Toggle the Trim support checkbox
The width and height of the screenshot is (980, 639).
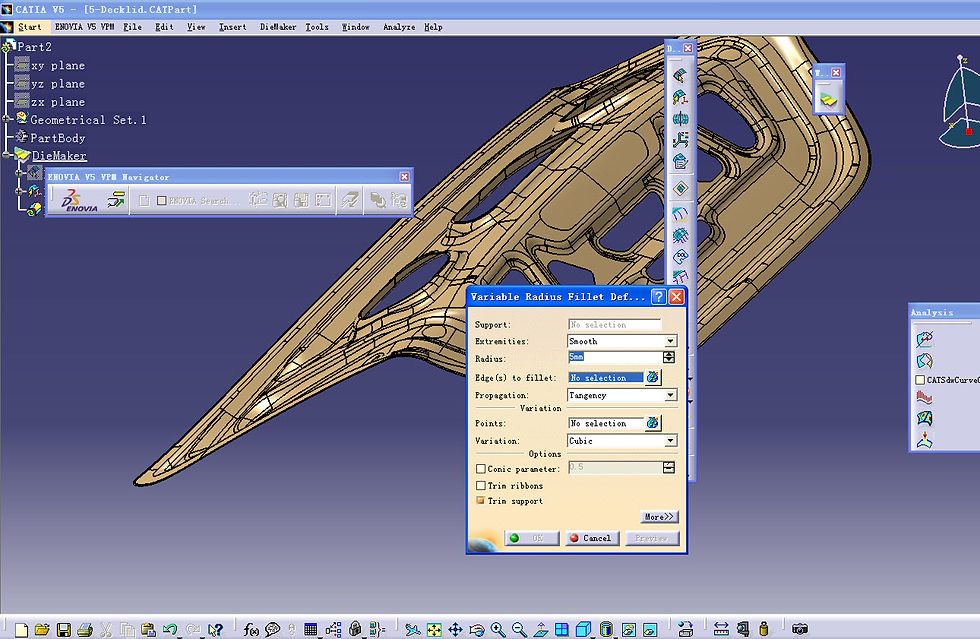(481, 501)
